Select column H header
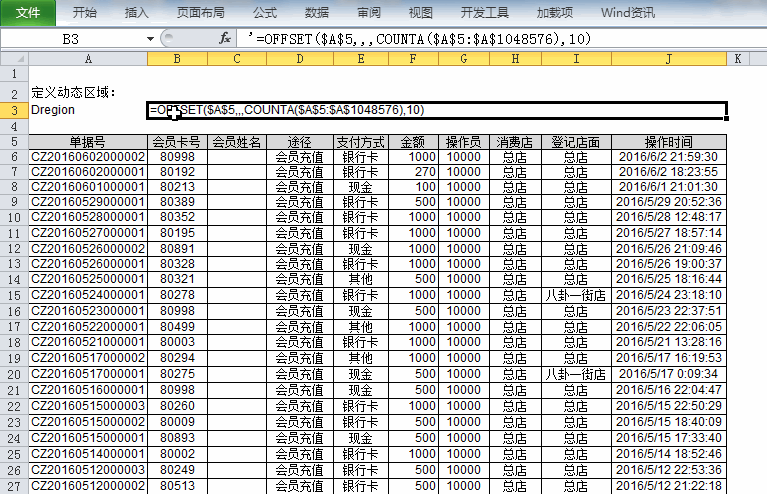This screenshot has width=767, height=494. tap(515, 59)
